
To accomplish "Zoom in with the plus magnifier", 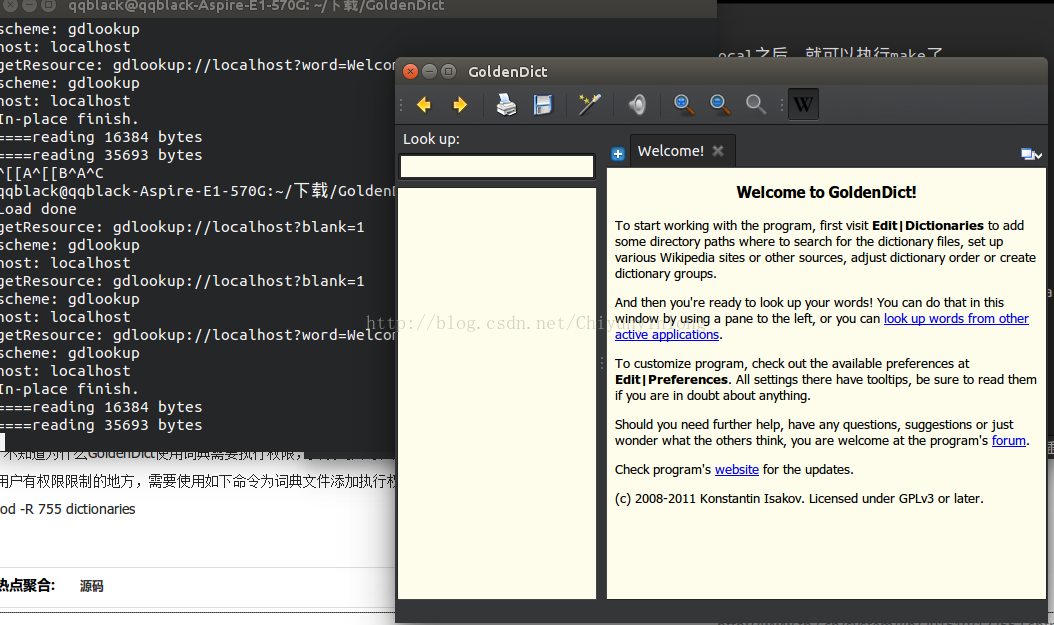I will (684, 104).
